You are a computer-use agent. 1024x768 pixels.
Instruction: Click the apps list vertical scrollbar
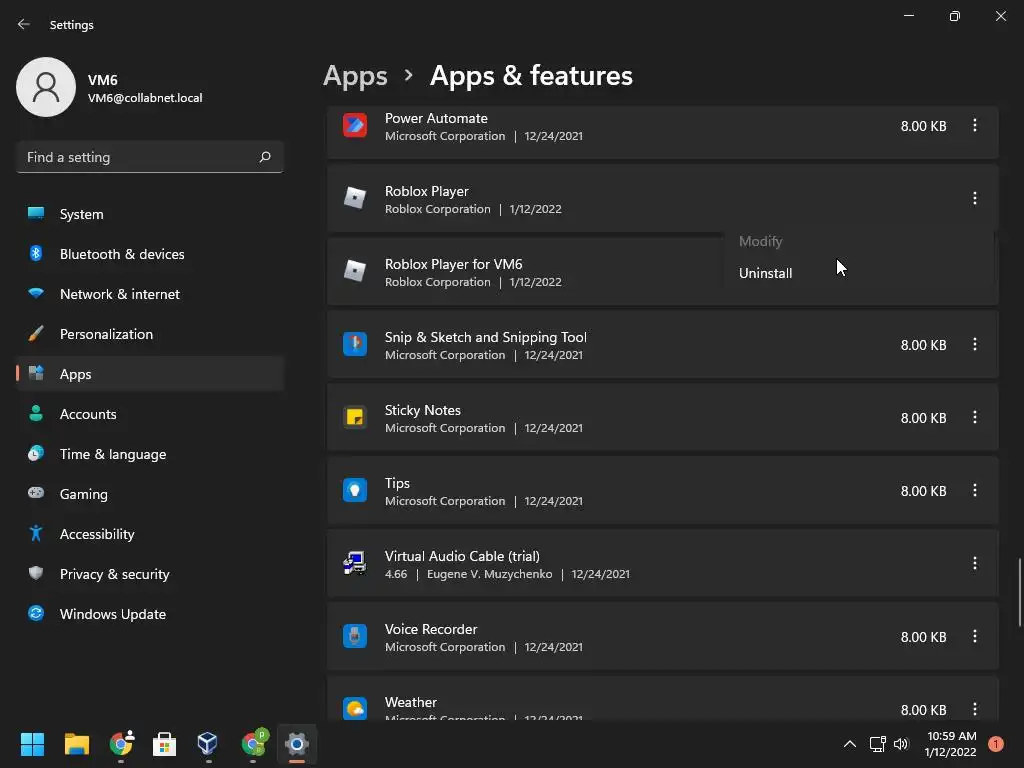(x=1020, y=592)
